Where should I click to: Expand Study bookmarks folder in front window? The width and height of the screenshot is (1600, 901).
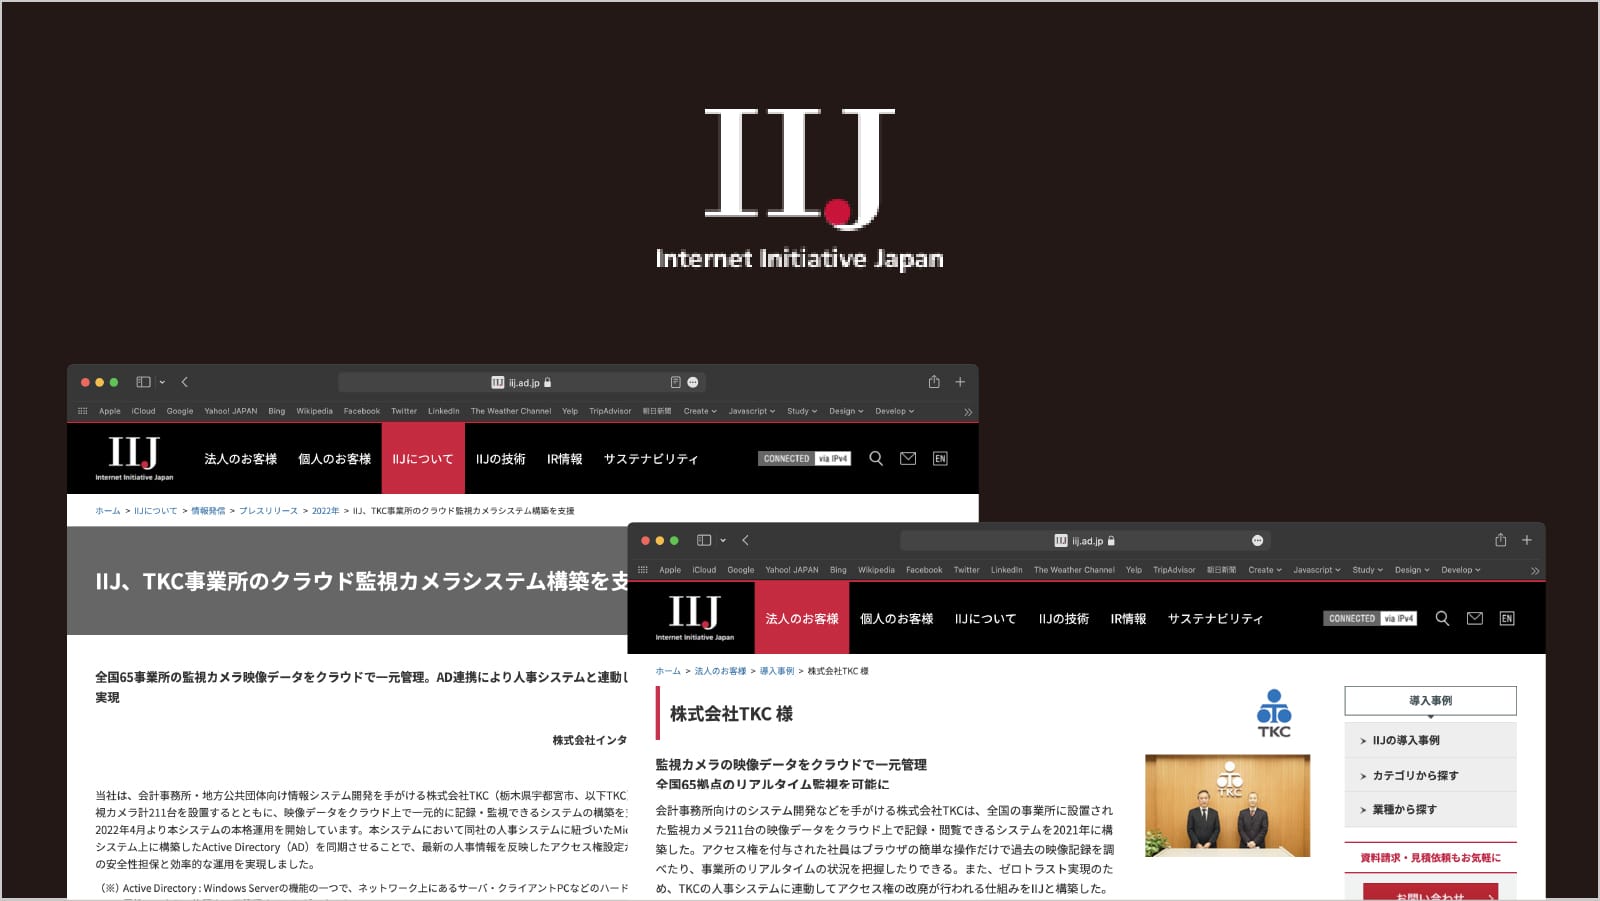click(x=1368, y=570)
